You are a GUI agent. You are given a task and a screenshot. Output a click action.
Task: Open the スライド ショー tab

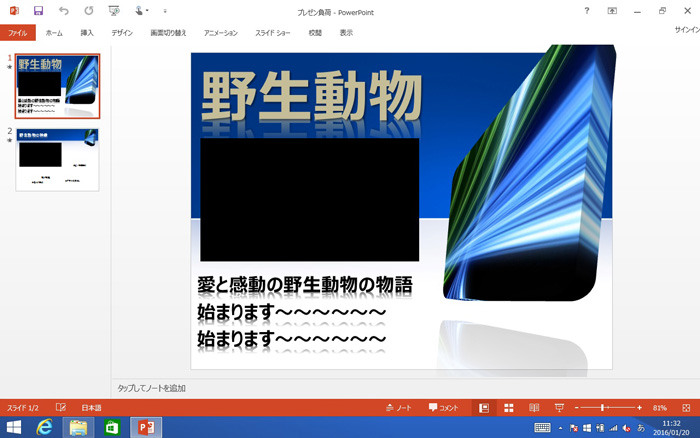click(273, 33)
